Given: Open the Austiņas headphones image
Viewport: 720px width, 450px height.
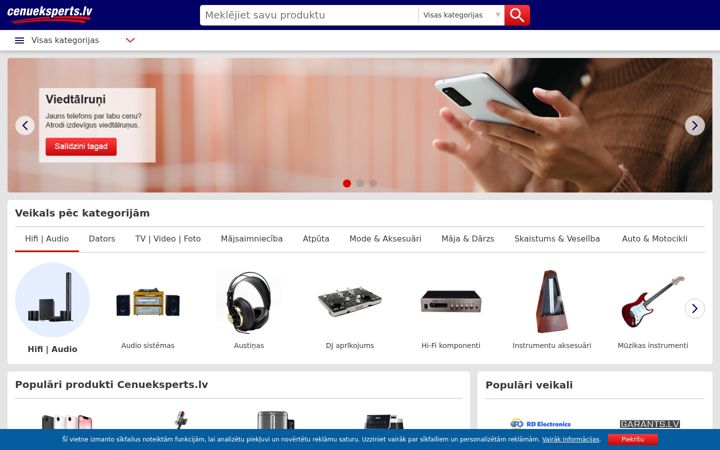Looking at the screenshot, I should click(248, 302).
